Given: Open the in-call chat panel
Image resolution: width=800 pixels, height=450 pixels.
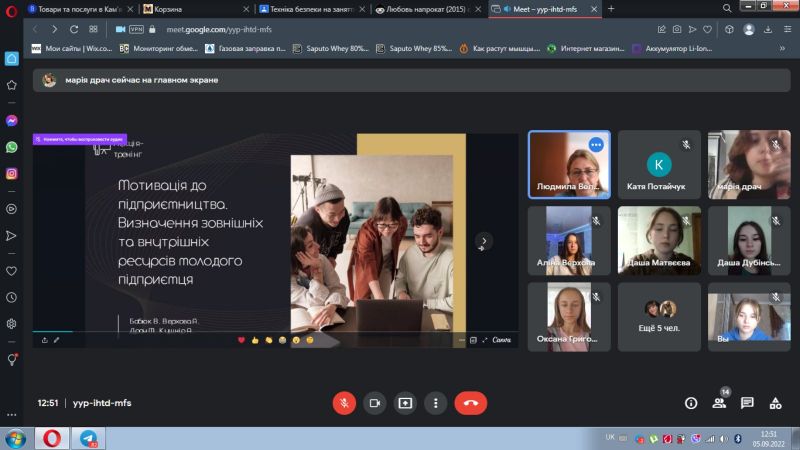Looking at the screenshot, I should tap(747, 403).
